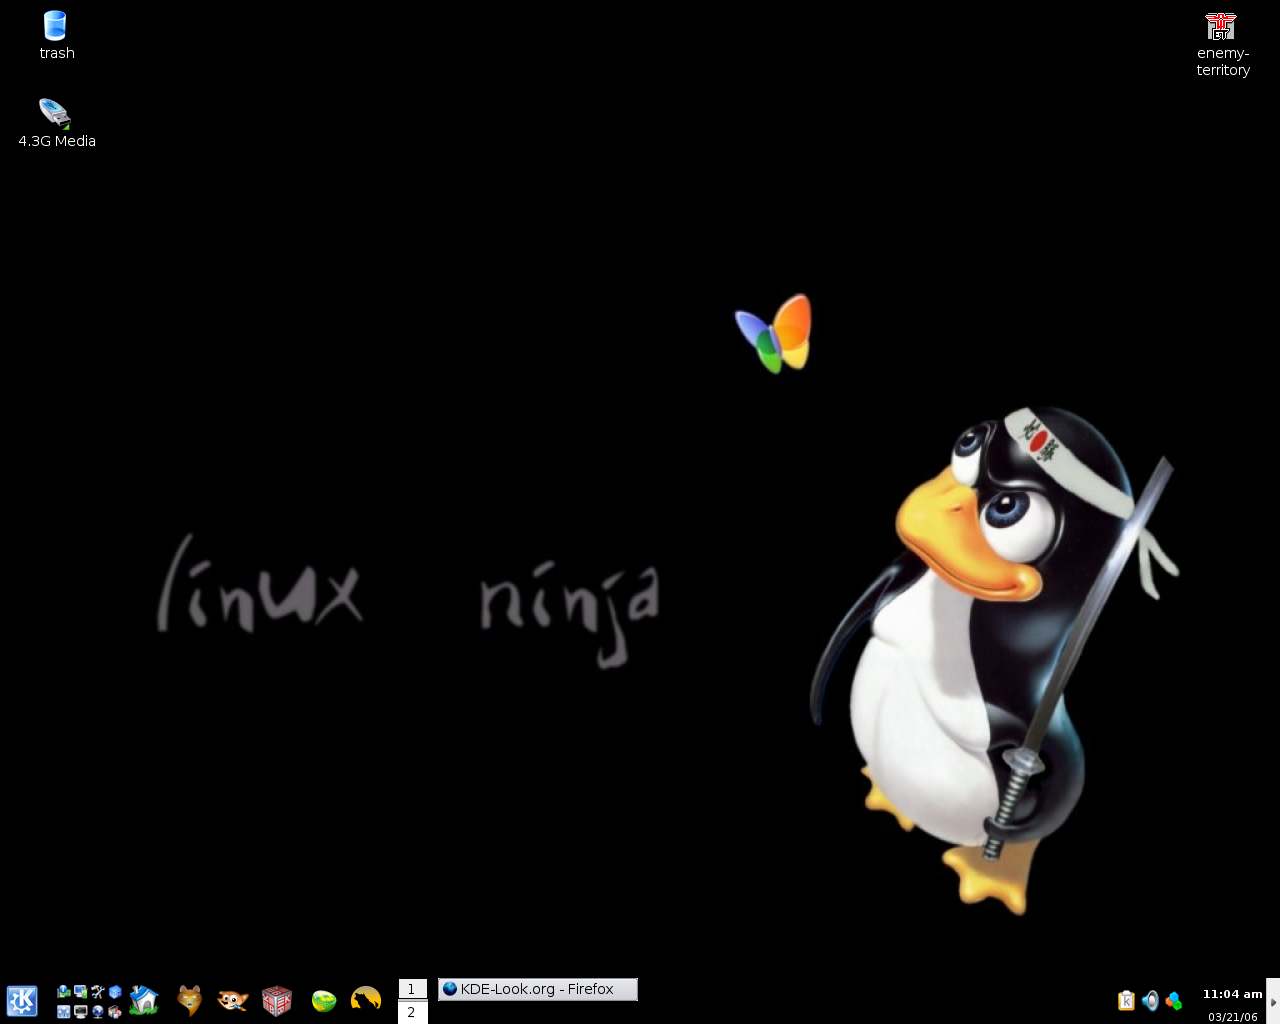Open the 4.3G Media USB drive icon

(55, 113)
